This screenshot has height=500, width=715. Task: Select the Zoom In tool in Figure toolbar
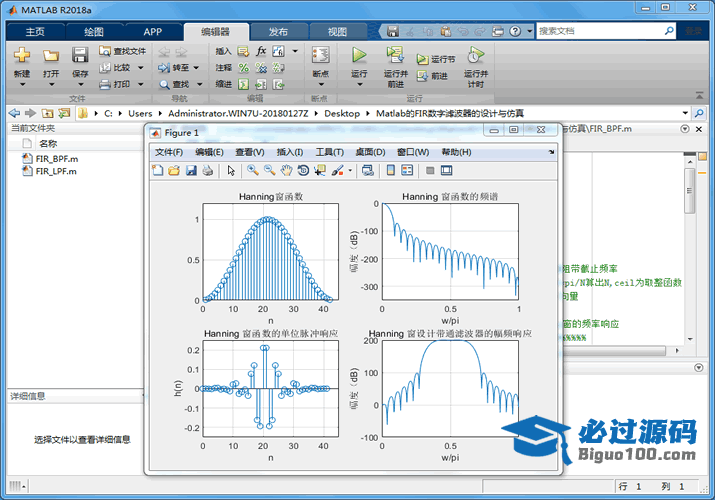coord(253,171)
